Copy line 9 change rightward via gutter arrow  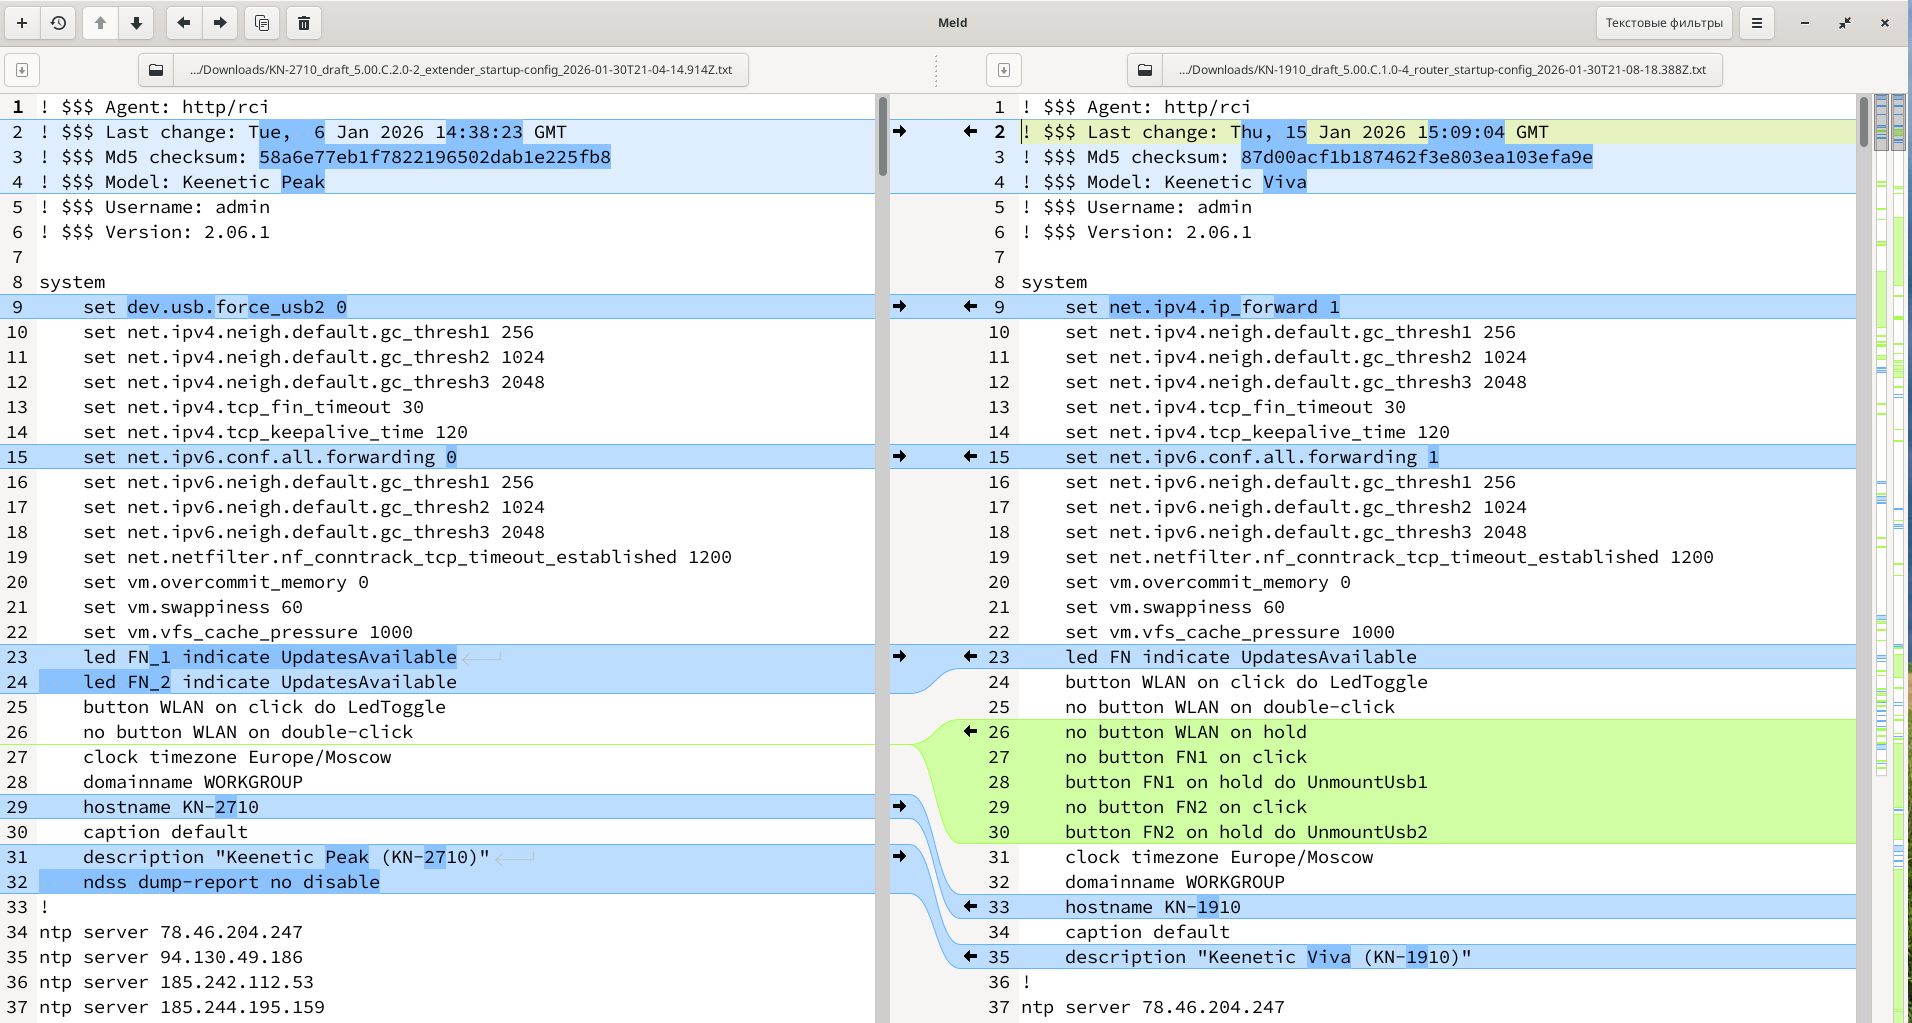click(x=899, y=306)
